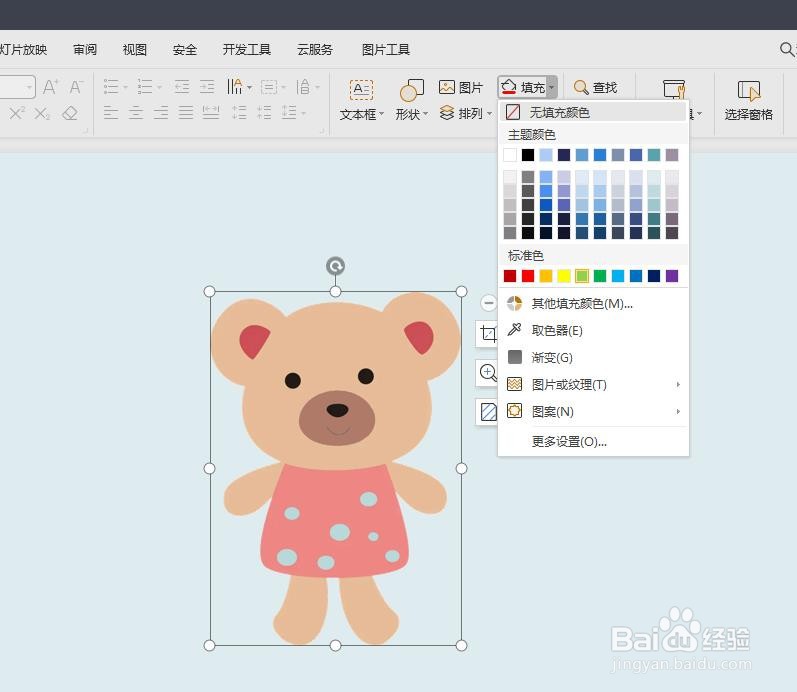Image resolution: width=797 pixels, height=692 pixels.
Task: Insert a text box (文本框)
Action: [361, 101]
